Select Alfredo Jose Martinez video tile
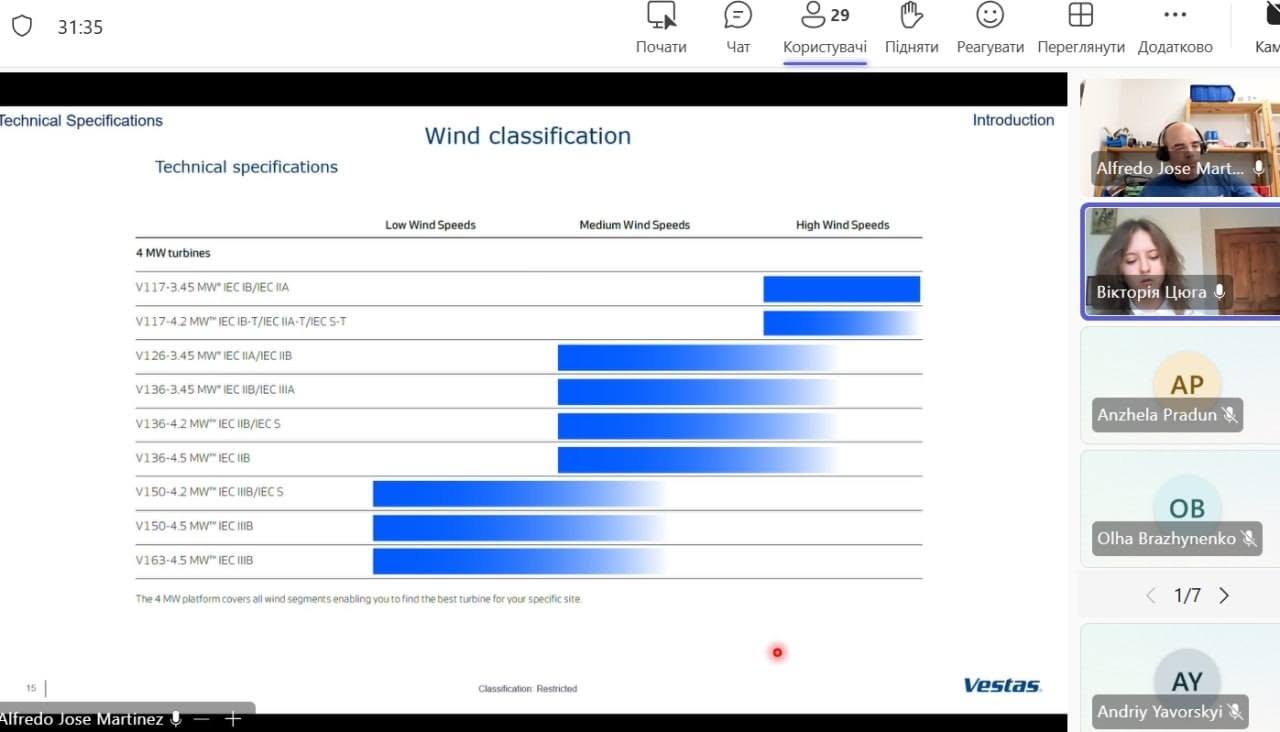 pyautogui.click(x=1180, y=138)
